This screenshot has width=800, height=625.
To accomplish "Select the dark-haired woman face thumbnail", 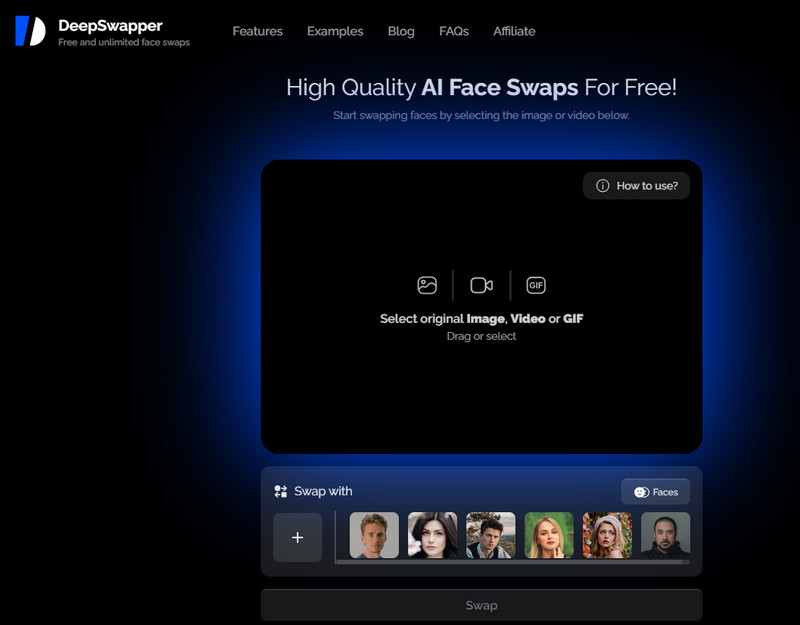I will (432, 535).
